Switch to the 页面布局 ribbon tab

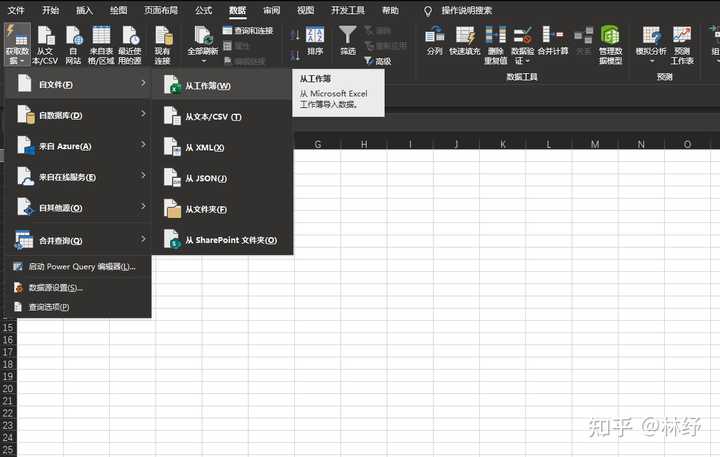tap(161, 10)
